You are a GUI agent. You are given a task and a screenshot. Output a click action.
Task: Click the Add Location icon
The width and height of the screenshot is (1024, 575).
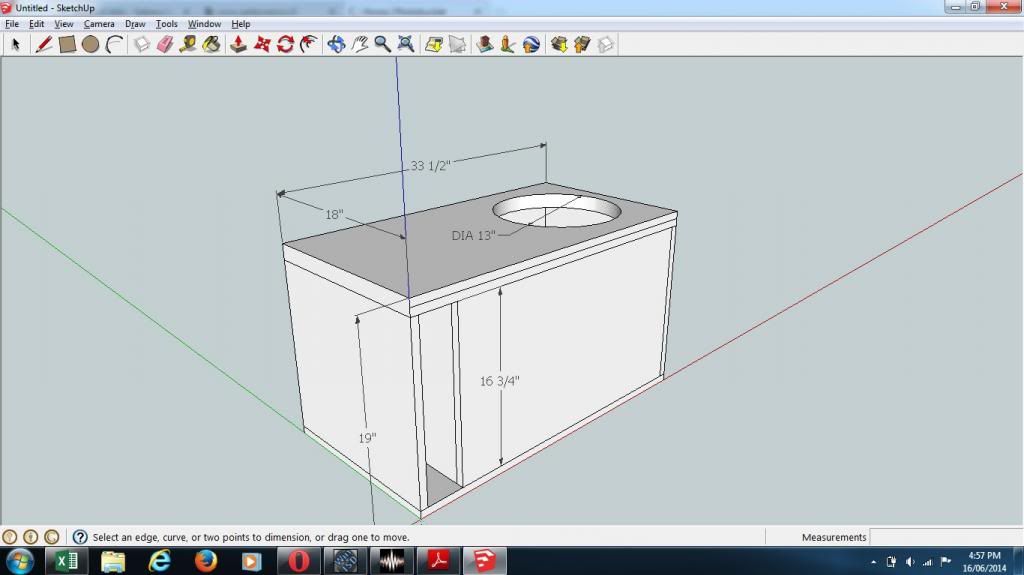pos(434,44)
